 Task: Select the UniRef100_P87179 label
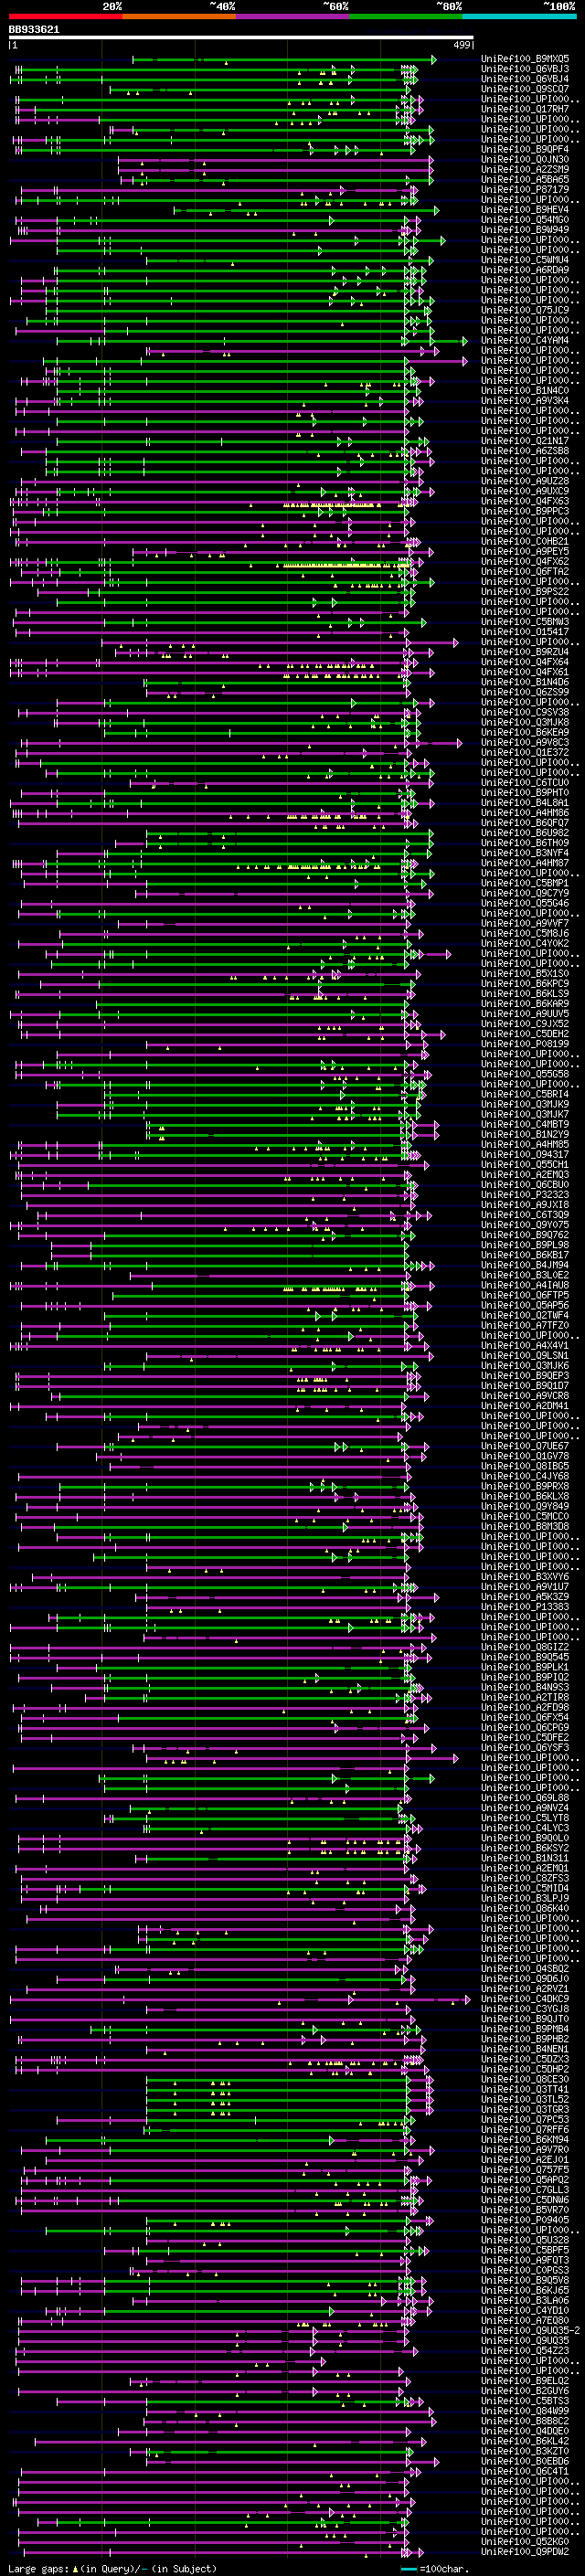[525, 189]
